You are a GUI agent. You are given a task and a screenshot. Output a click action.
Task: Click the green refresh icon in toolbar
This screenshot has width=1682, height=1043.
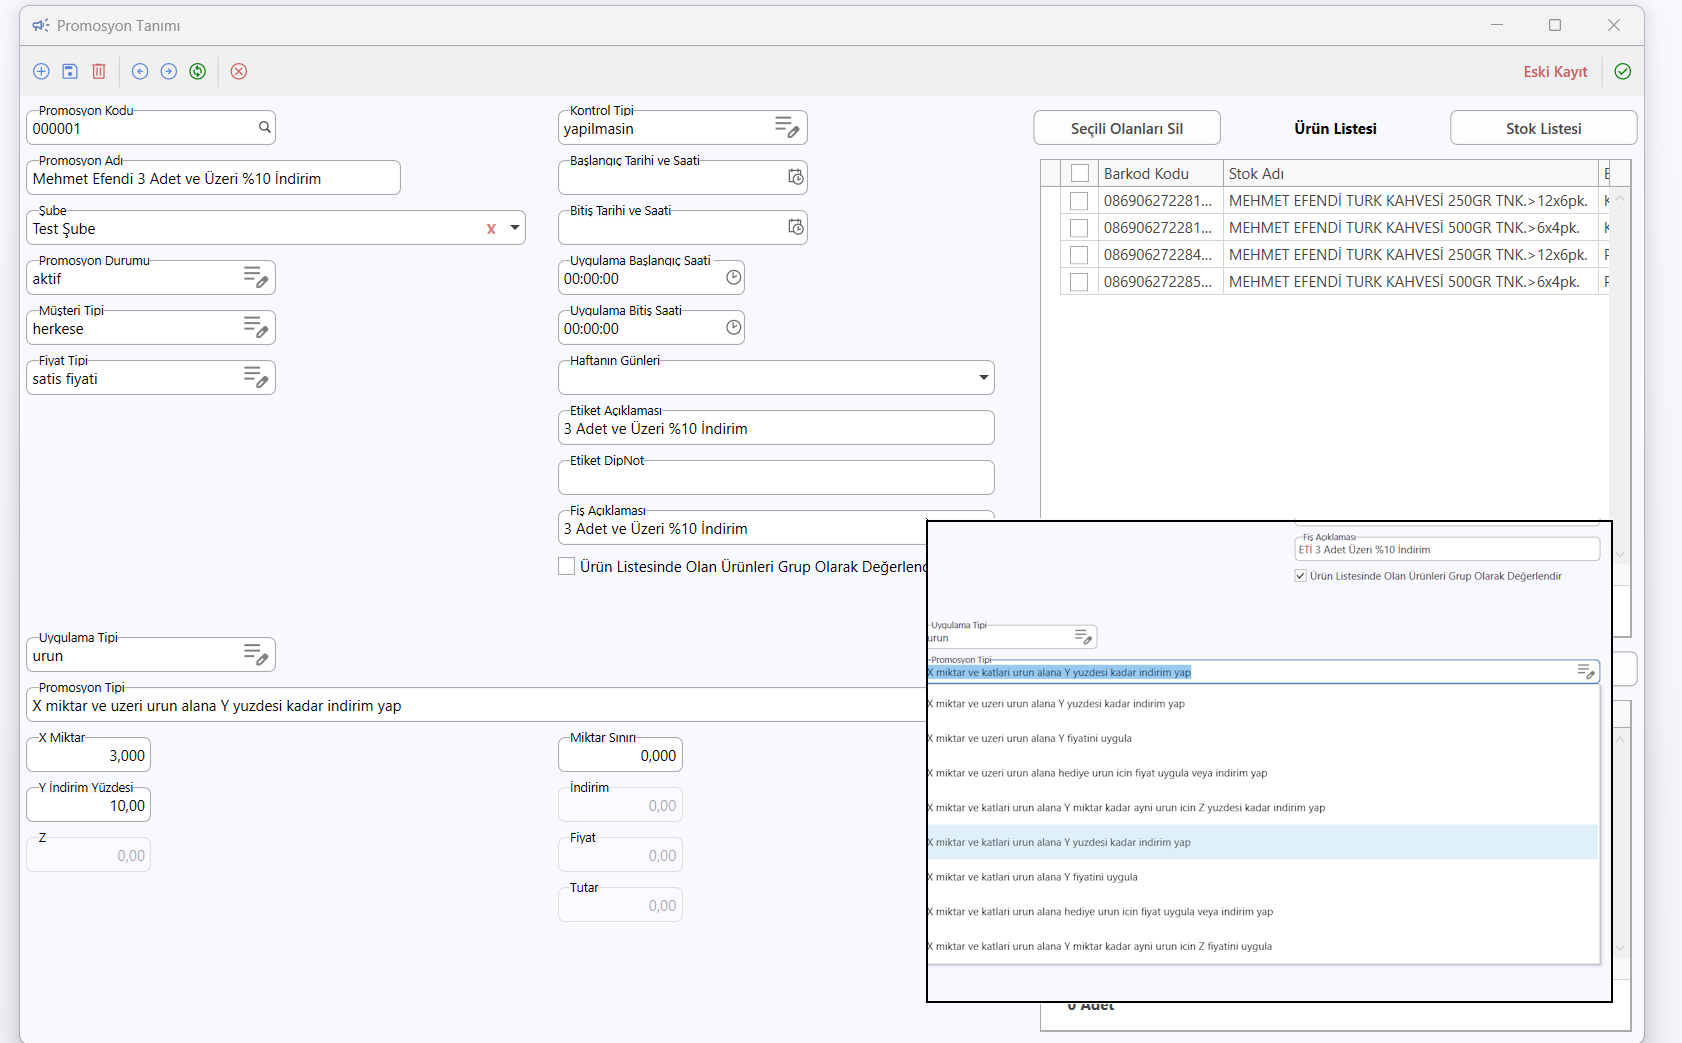pos(198,71)
